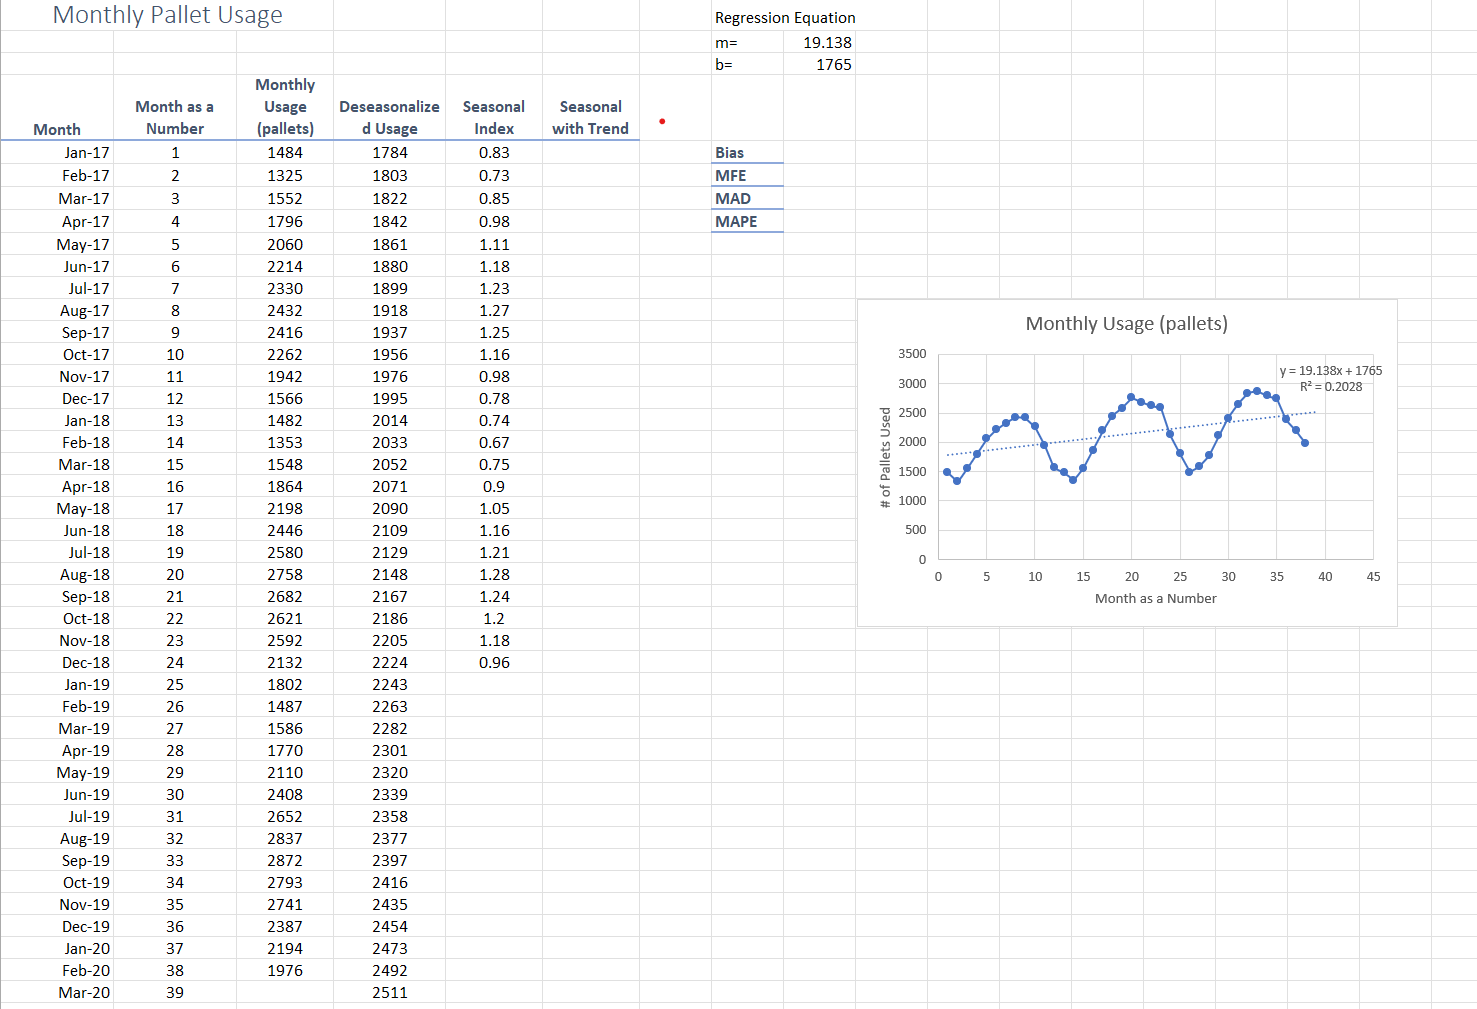Select usage value 2758
The height and width of the screenshot is (1009, 1477).
(285, 575)
